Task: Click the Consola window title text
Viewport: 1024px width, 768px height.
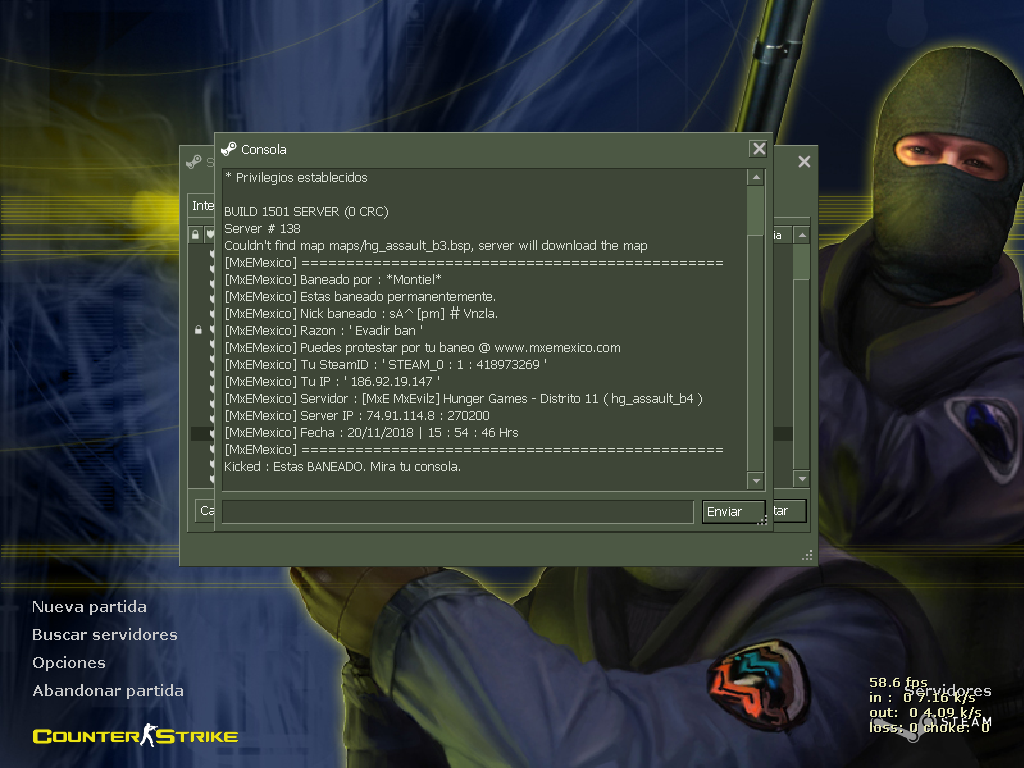Action: coord(264,150)
